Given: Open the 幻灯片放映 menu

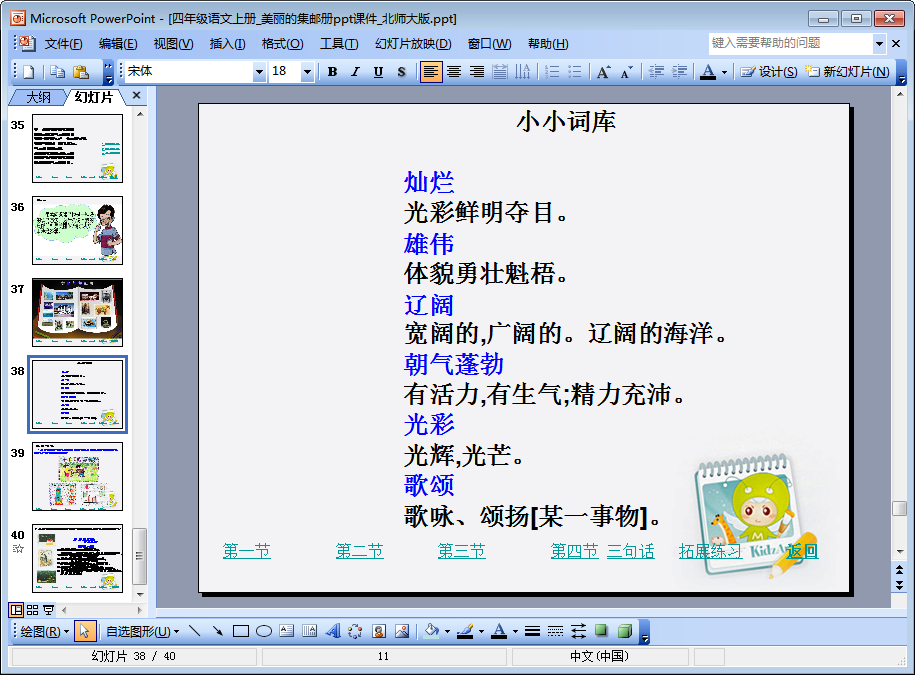Looking at the screenshot, I should (x=413, y=44).
